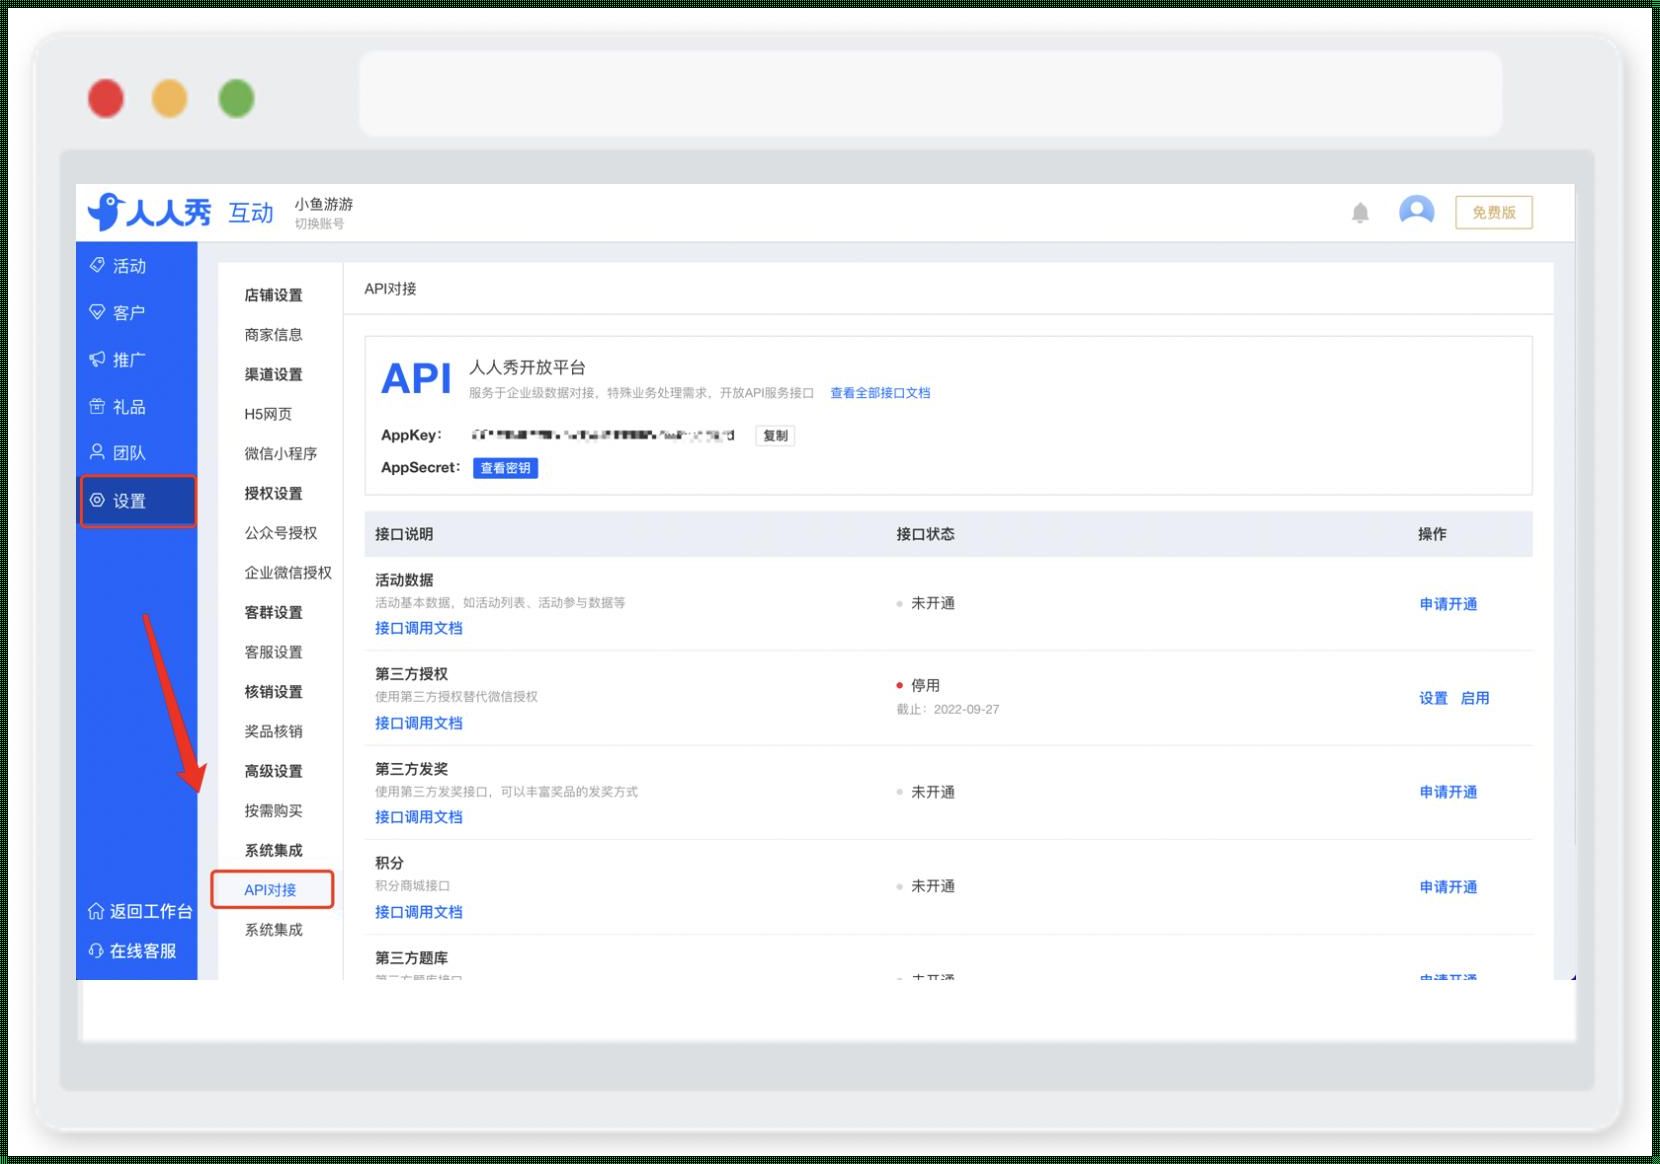Click the 客户 diamond icon
This screenshot has width=1660, height=1164.
click(x=97, y=312)
